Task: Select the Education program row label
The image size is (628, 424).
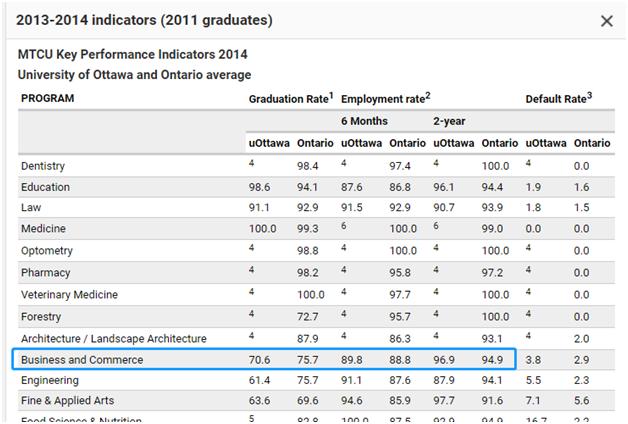Action: coord(46,187)
